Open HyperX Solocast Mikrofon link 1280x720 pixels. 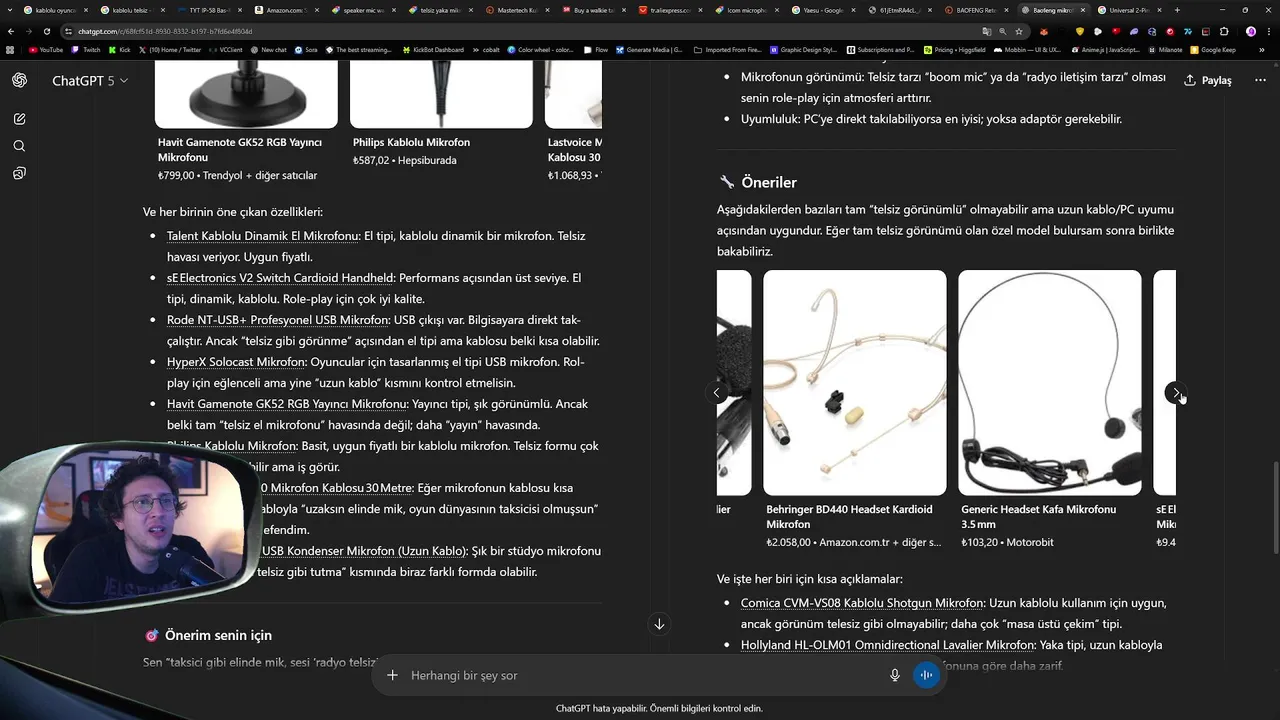(x=236, y=362)
